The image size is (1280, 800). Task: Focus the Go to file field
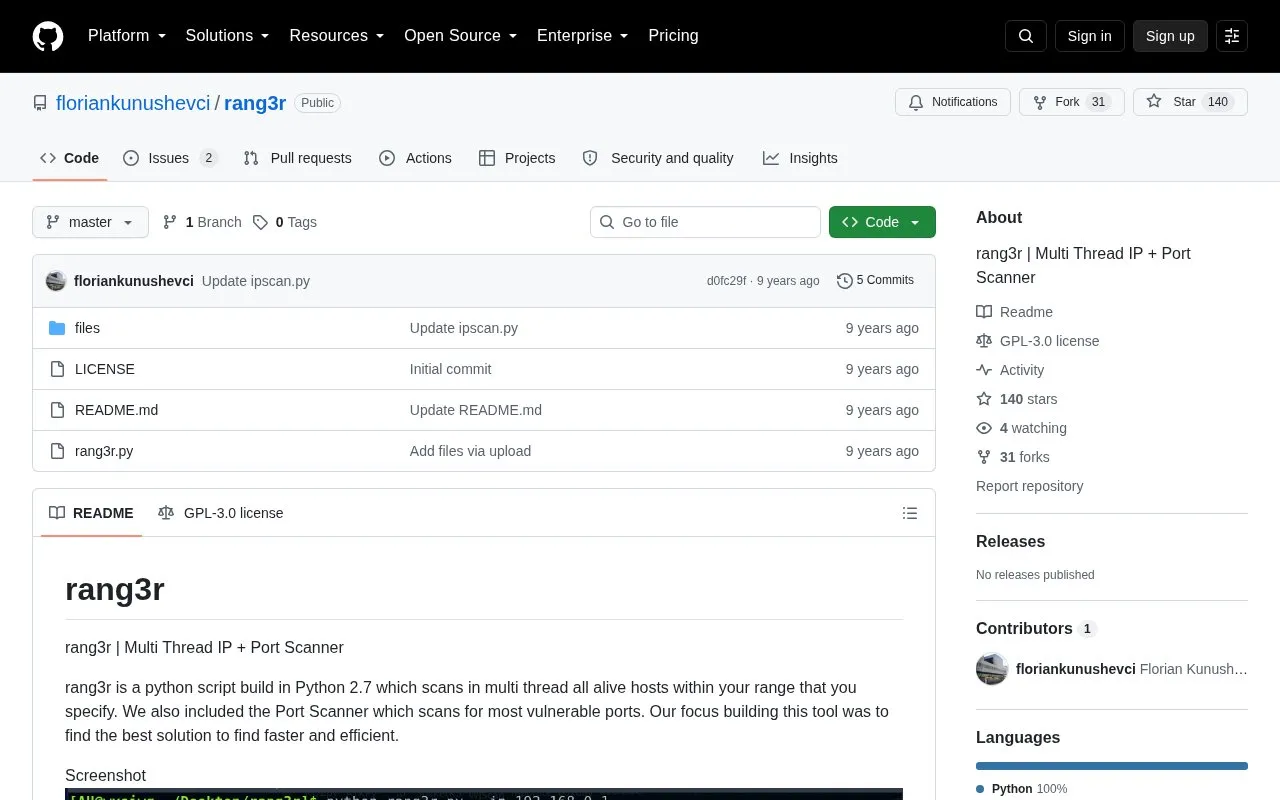705,222
